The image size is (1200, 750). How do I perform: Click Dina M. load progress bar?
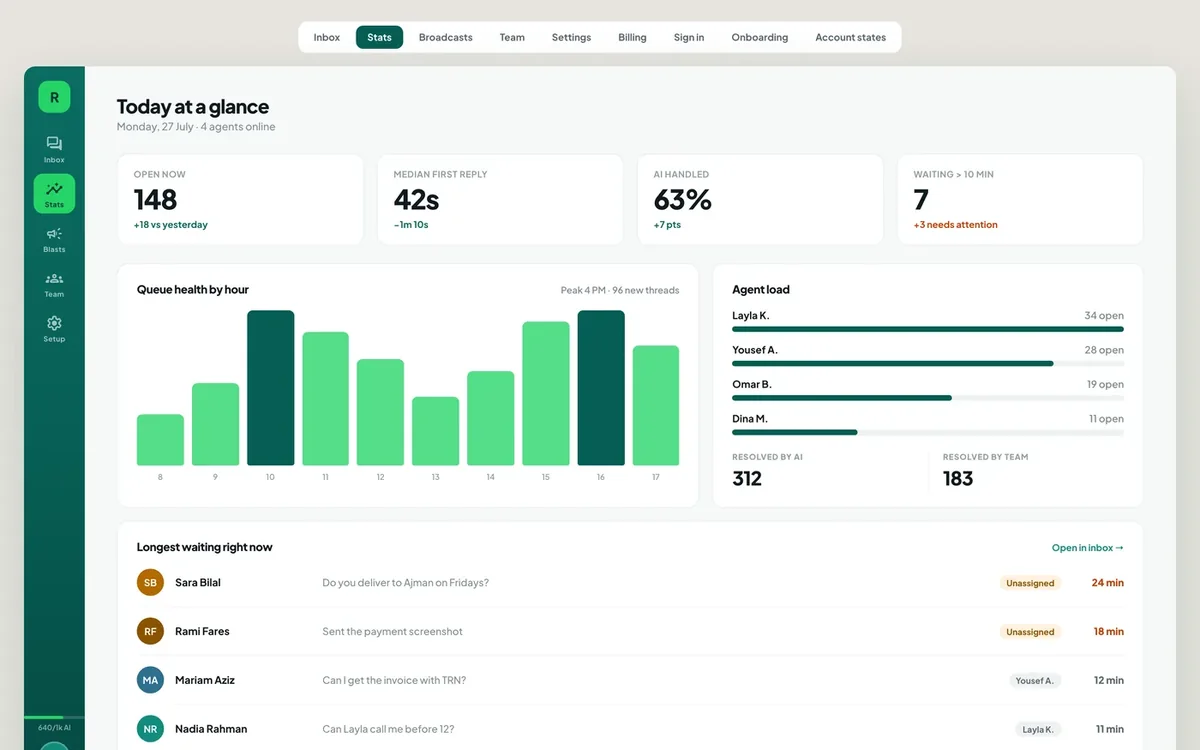pyautogui.click(x=928, y=432)
